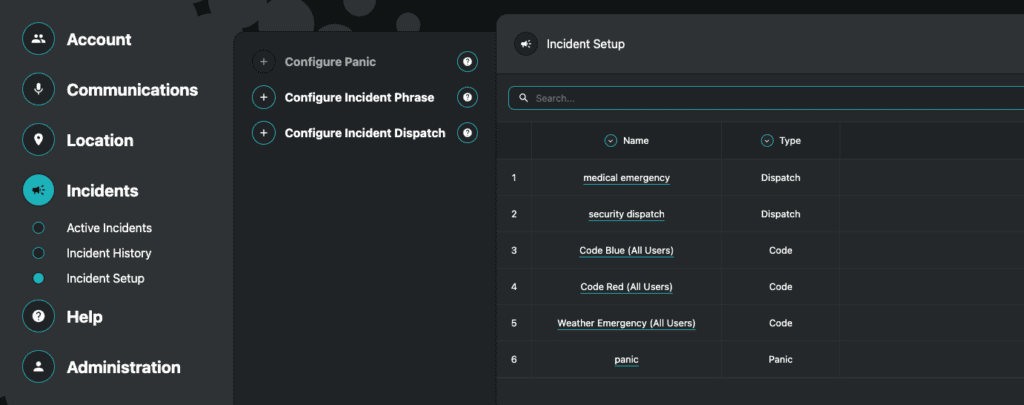This screenshot has width=1024, height=405.
Task: Open help for Configure Incident Dispatch
Action: click(x=467, y=133)
